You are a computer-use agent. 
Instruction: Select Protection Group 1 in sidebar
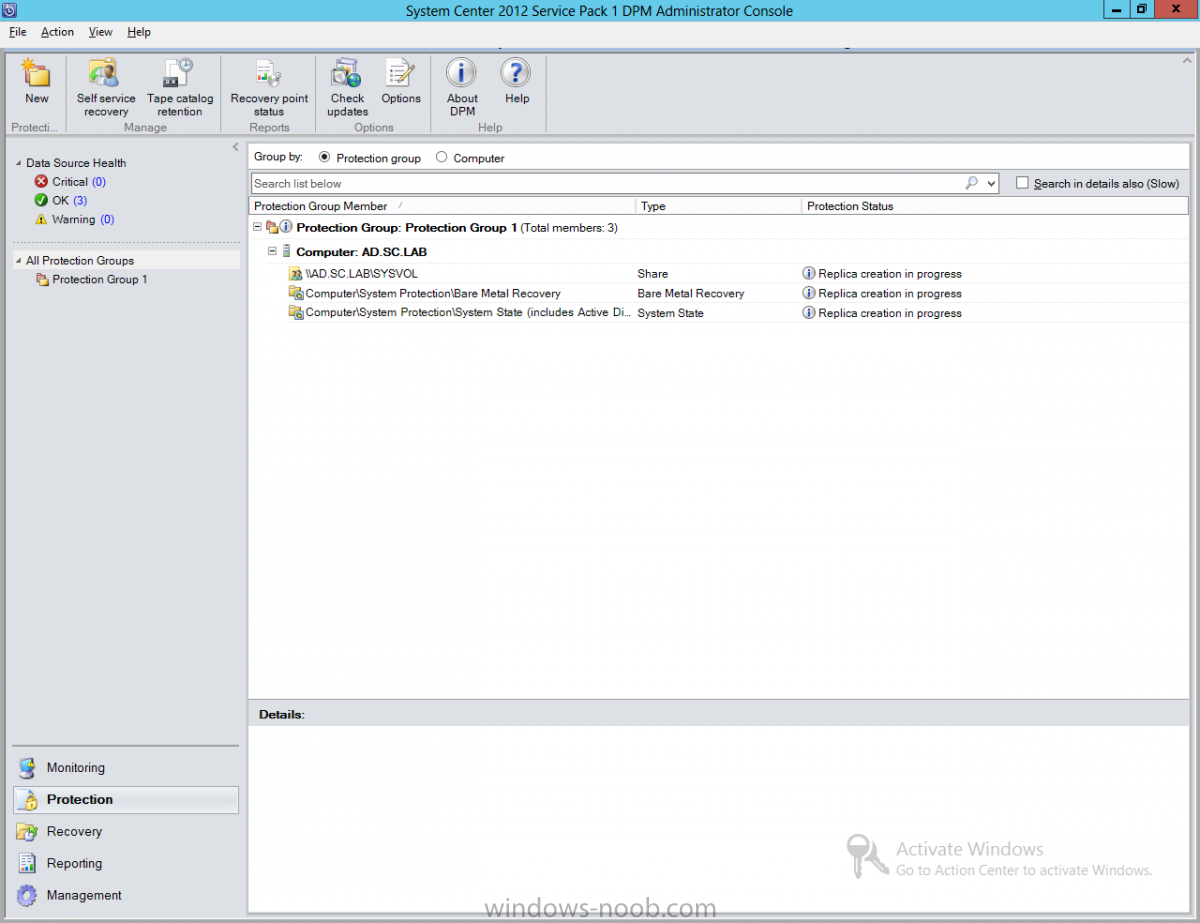coord(100,280)
